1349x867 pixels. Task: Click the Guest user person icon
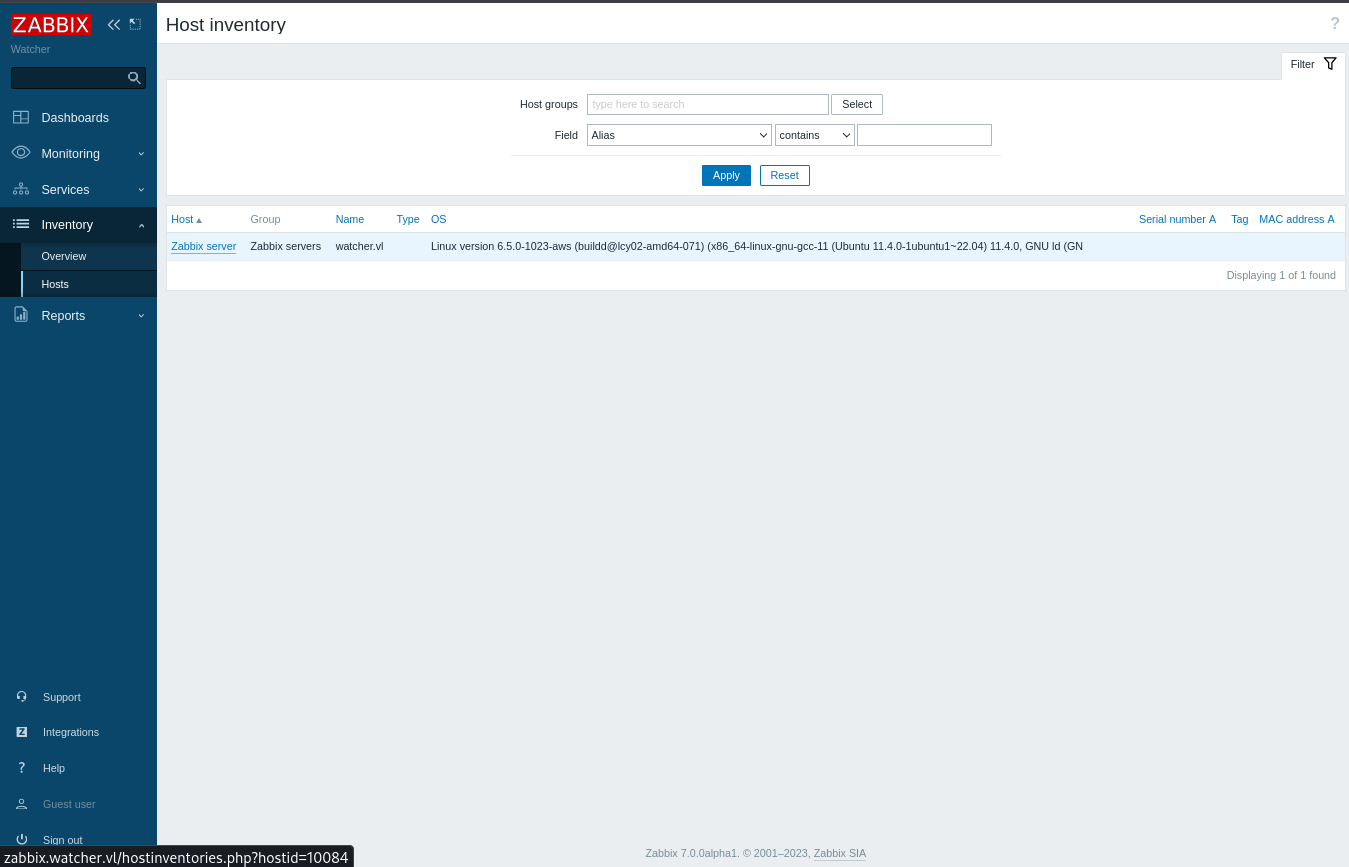[22, 804]
